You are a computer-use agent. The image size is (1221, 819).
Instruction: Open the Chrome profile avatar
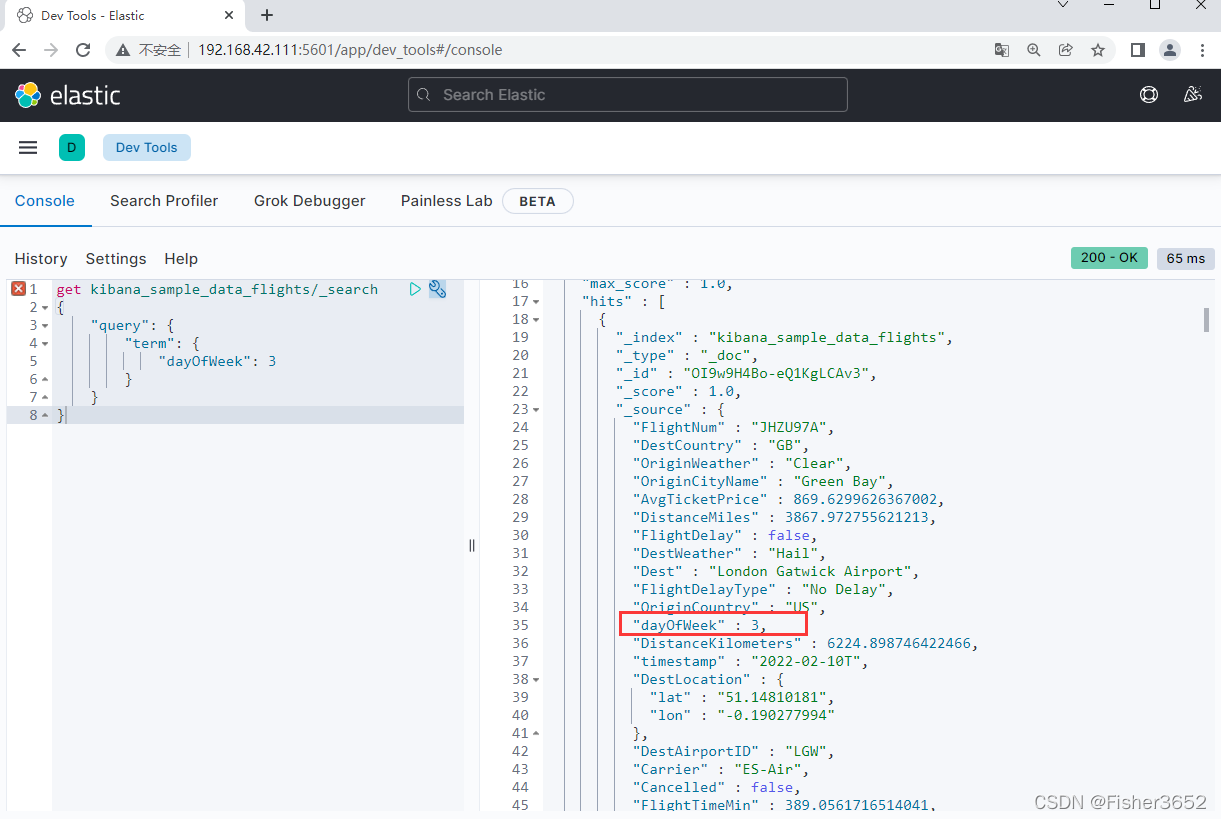pyautogui.click(x=1169, y=50)
